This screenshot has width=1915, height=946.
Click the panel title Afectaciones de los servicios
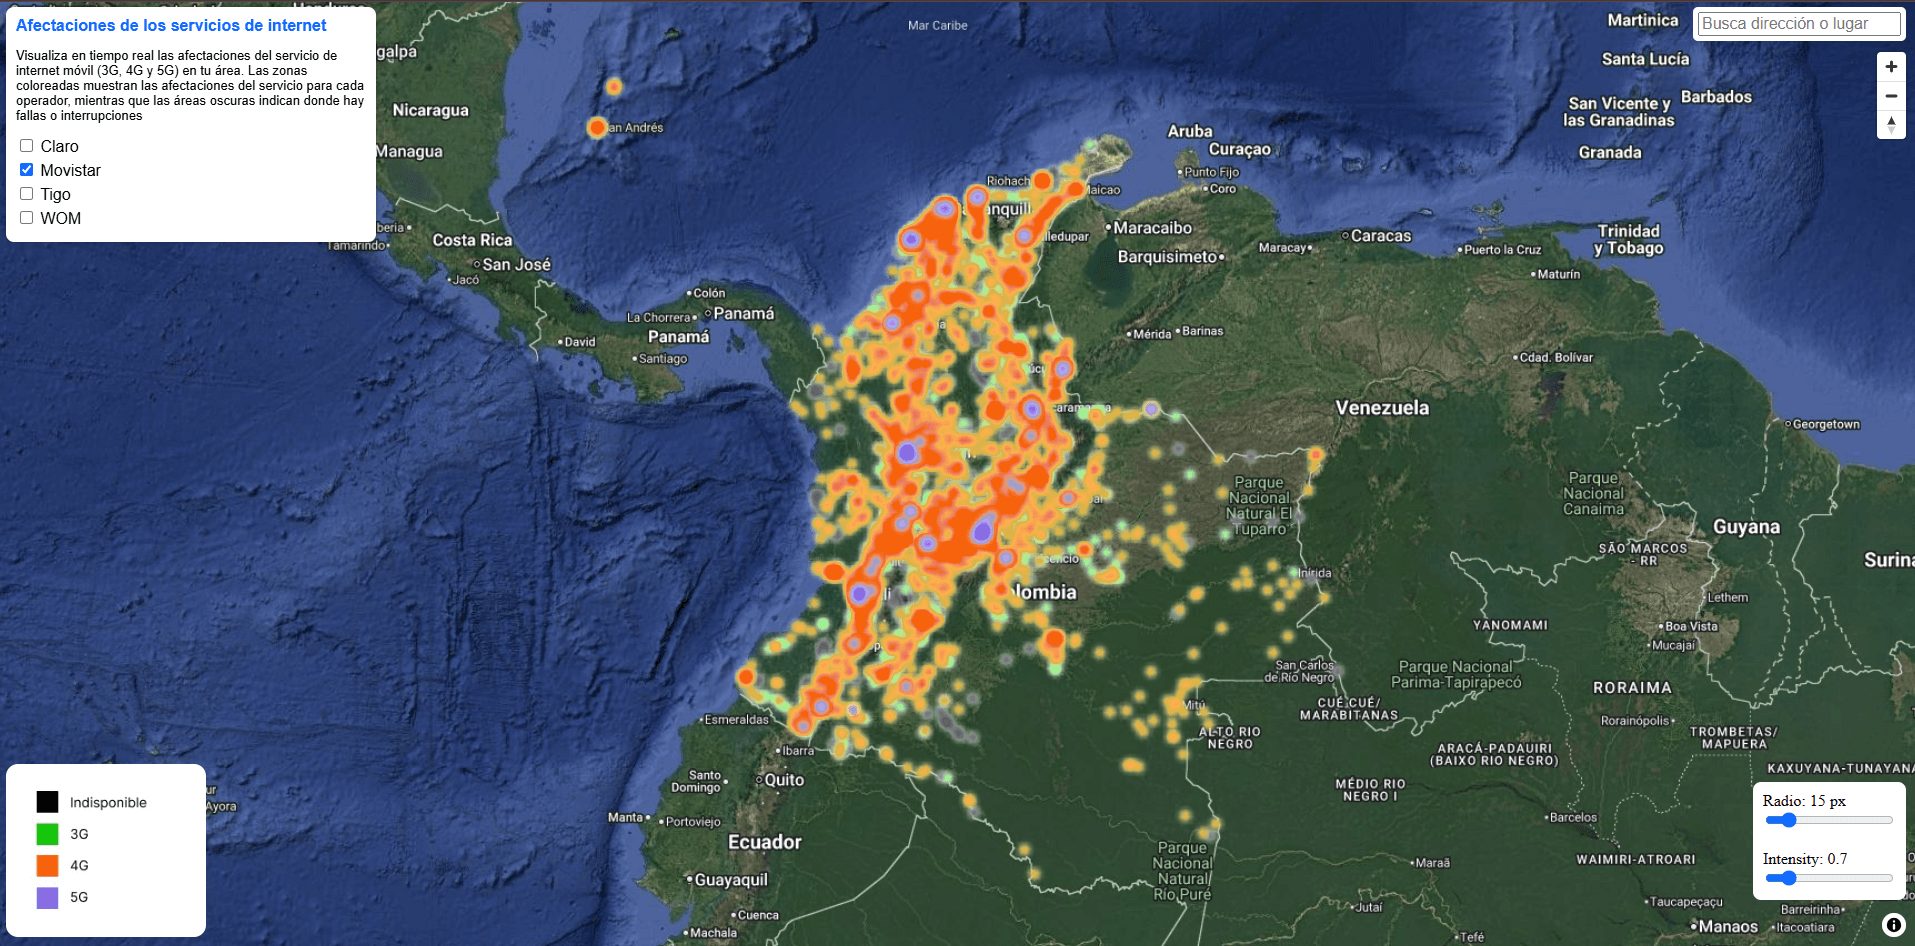pyautogui.click(x=171, y=26)
